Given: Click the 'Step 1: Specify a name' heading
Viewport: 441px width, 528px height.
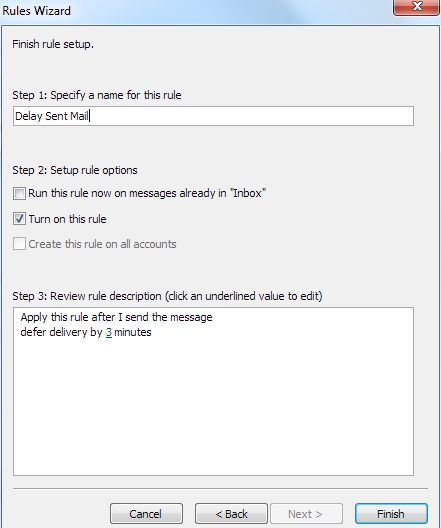Looking at the screenshot, I should click(x=97, y=95).
